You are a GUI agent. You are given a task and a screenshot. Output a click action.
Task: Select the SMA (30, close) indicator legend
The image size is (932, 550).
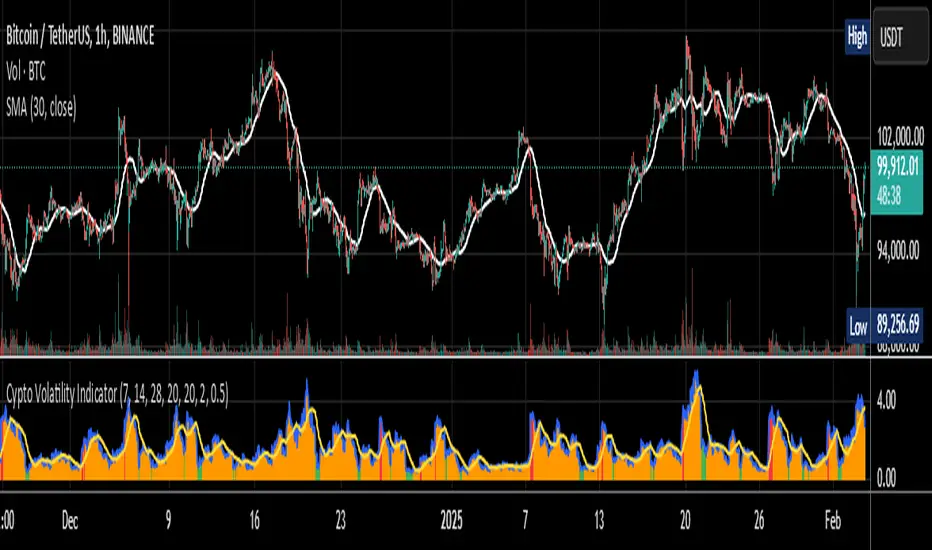click(x=41, y=108)
